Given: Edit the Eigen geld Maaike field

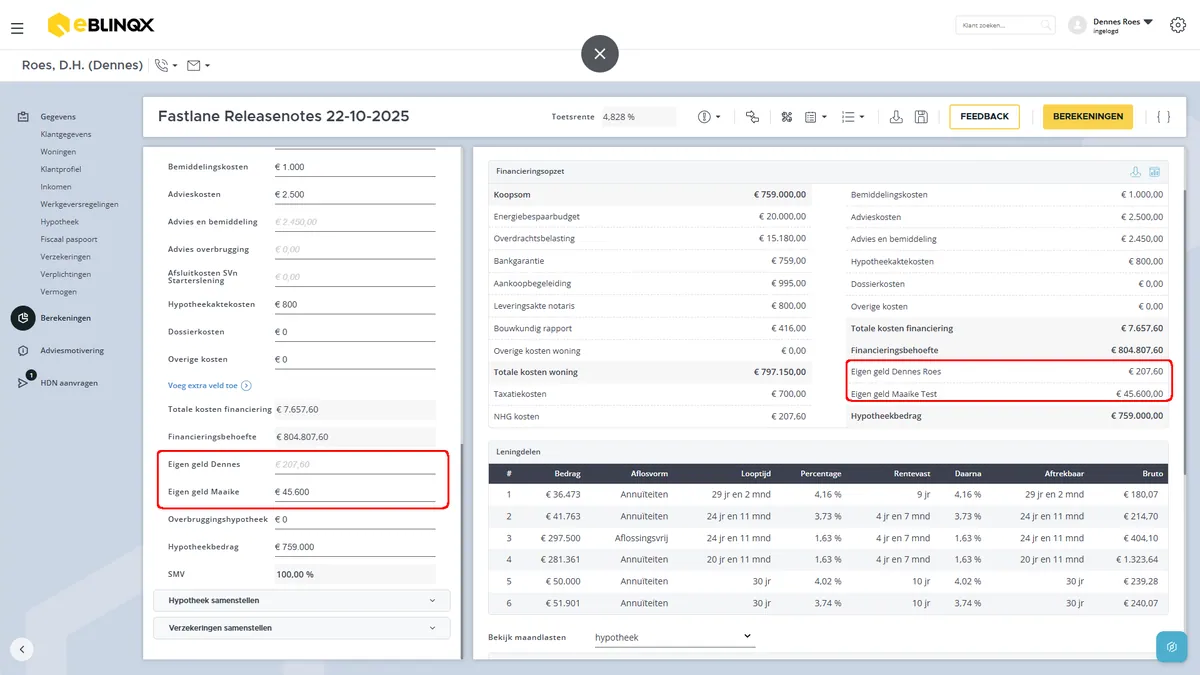Looking at the screenshot, I should (x=355, y=492).
